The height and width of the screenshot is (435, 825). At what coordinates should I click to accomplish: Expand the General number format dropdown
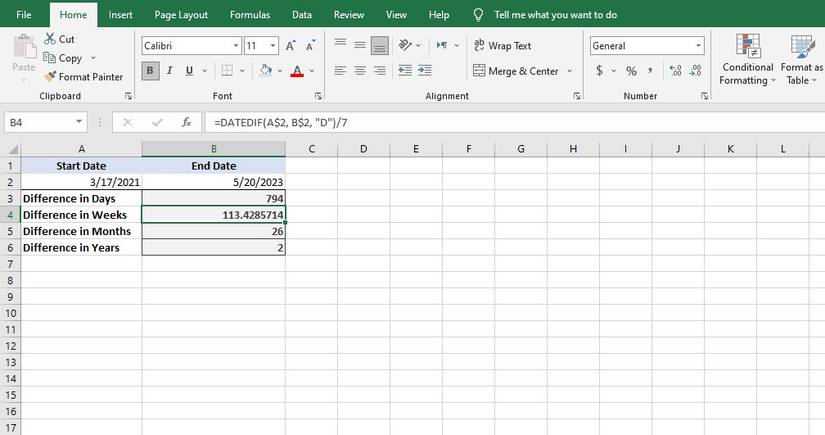(698, 46)
